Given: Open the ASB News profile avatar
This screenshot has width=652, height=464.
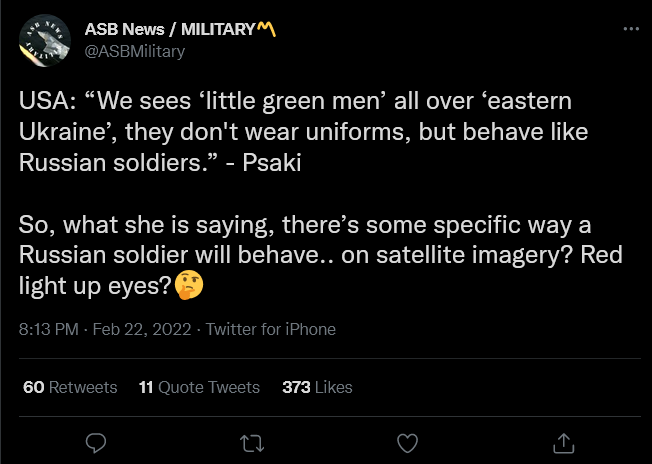Looking at the screenshot, I should point(44,40).
